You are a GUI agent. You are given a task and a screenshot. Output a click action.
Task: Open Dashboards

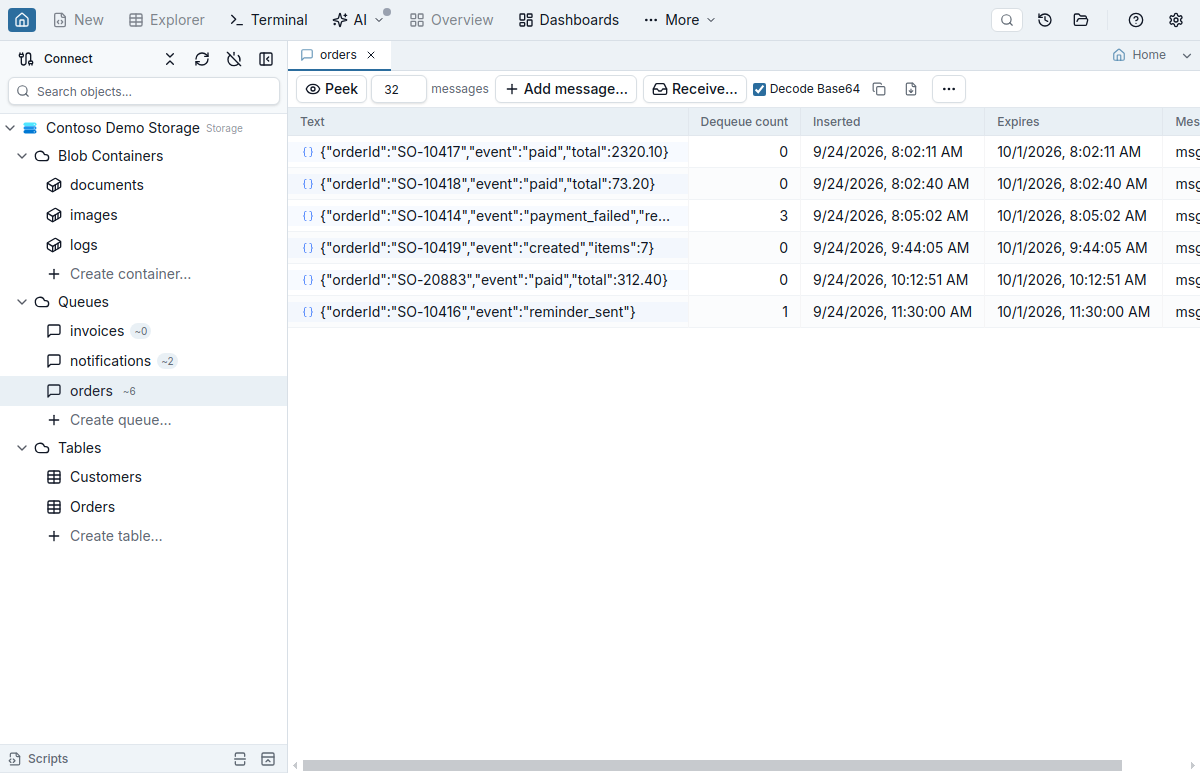pyautogui.click(x=568, y=20)
